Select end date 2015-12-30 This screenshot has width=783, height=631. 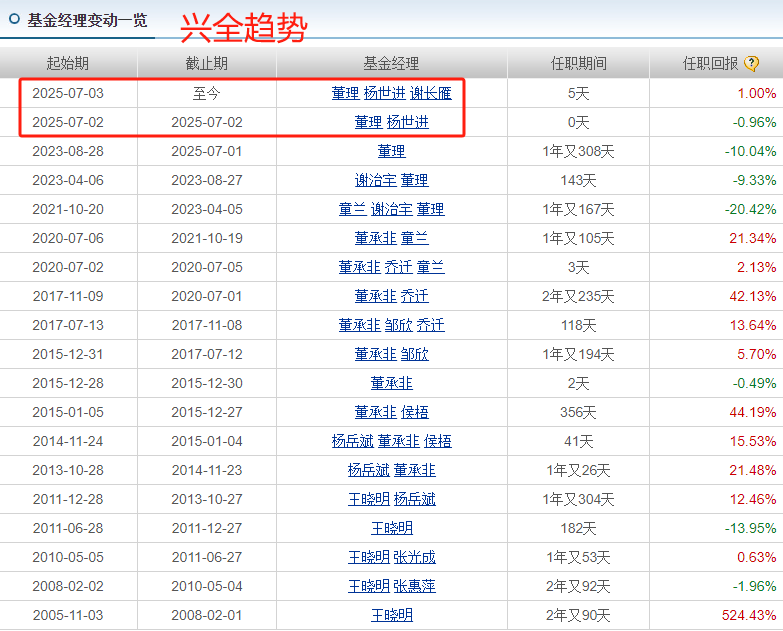click(207, 383)
